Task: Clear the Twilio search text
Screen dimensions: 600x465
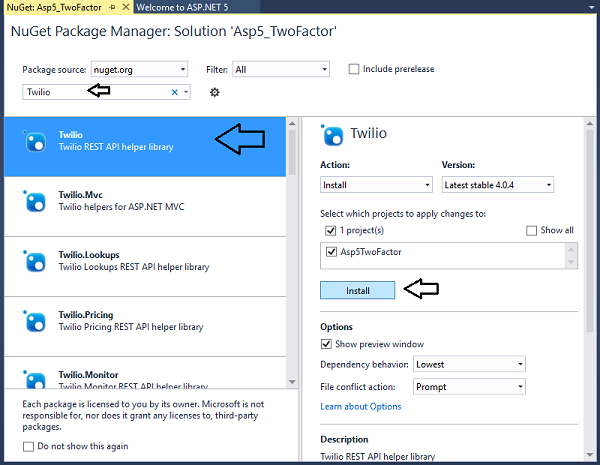Action: (174, 92)
